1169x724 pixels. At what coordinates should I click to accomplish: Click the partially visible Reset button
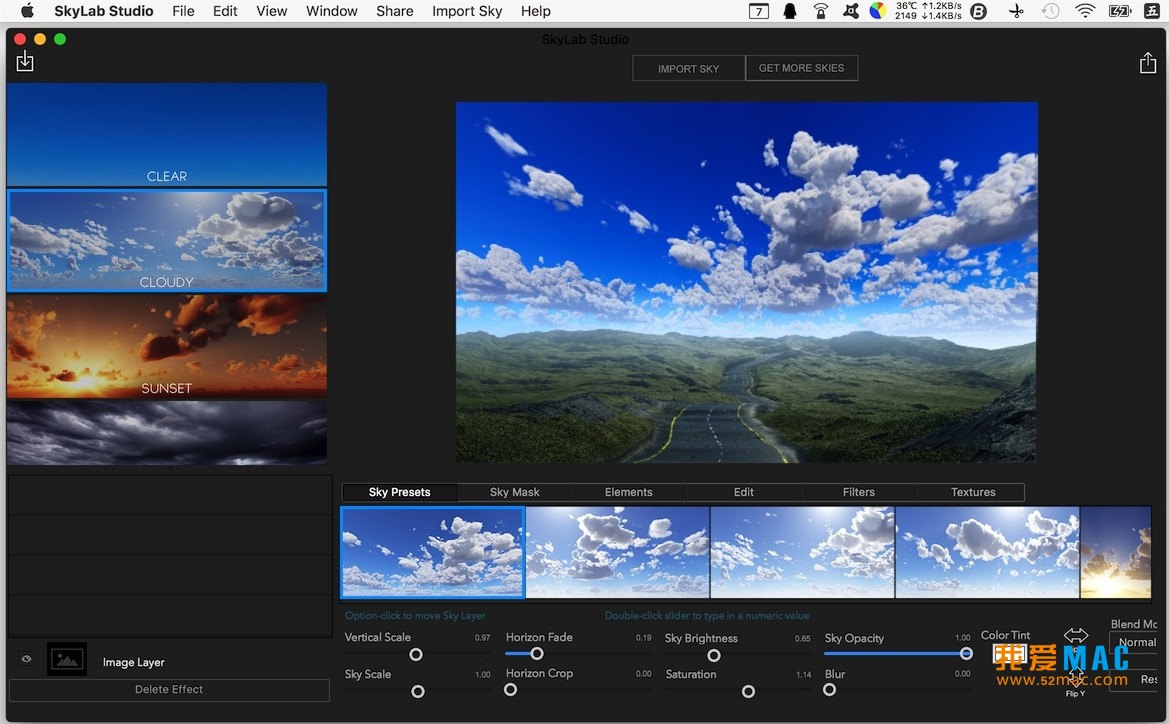[x=1135, y=679]
